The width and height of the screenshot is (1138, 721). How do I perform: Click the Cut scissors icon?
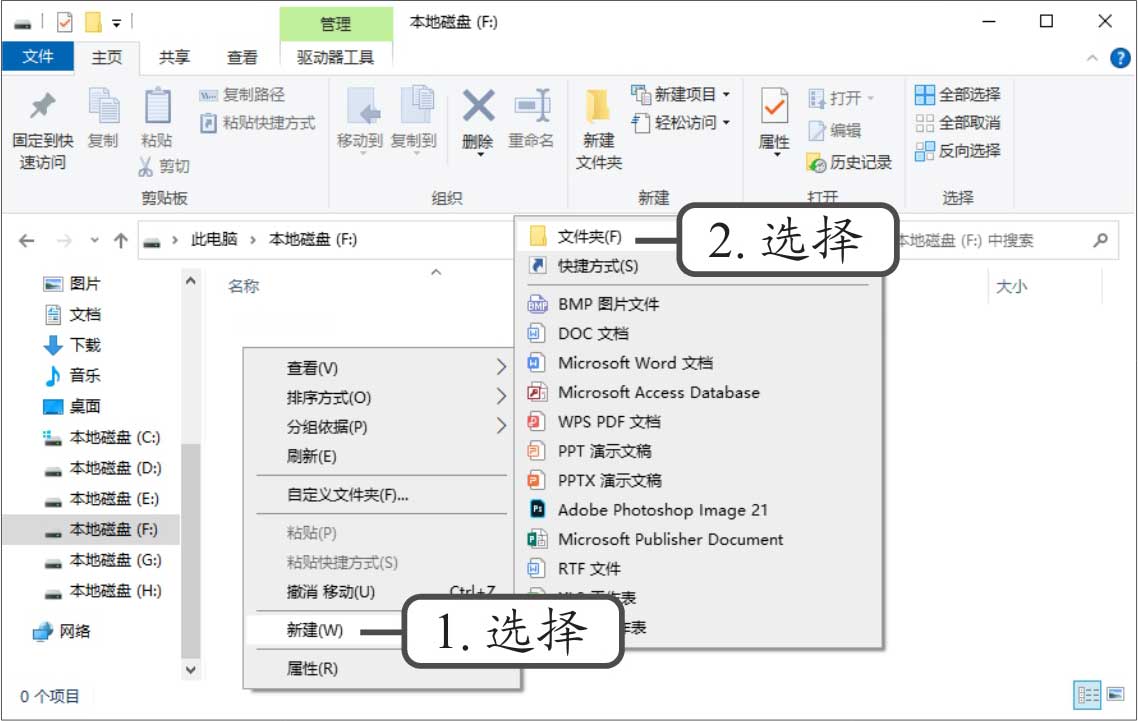[146, 166]
